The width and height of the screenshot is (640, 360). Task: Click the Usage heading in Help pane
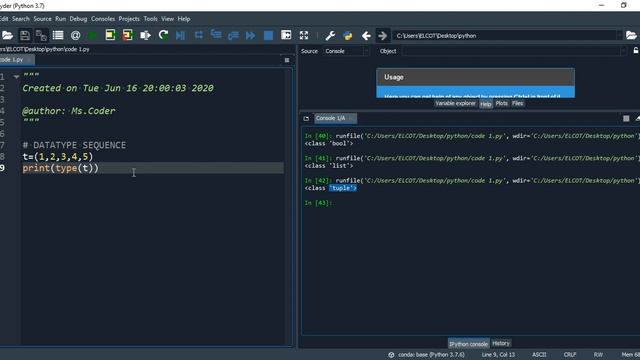393,77
